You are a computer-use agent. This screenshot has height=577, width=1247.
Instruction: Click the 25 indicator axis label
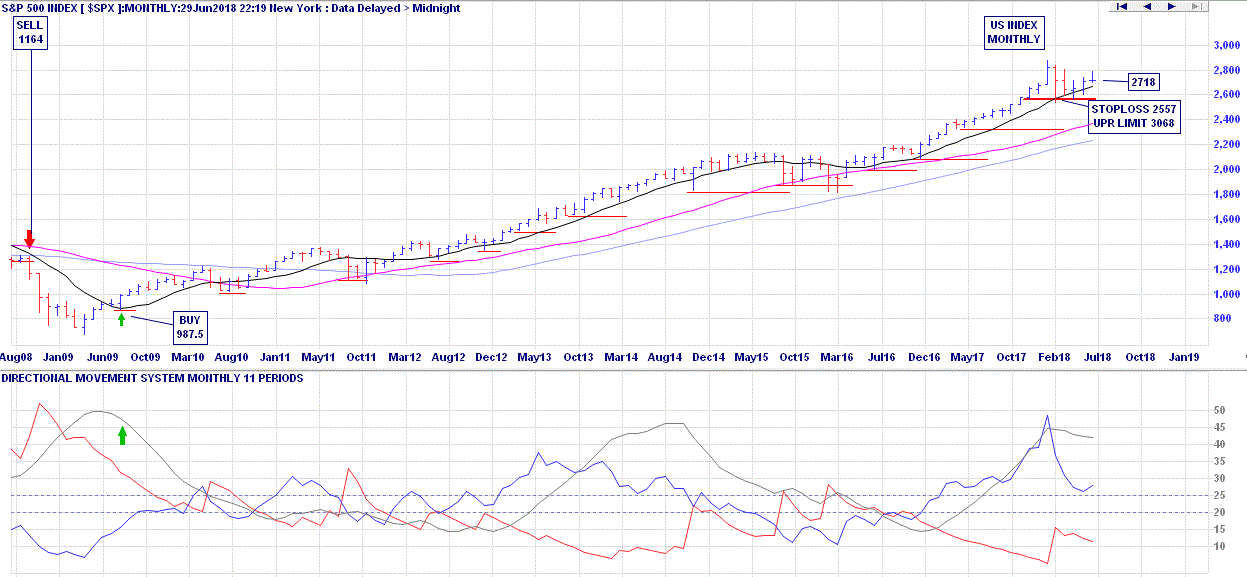click(x=1218, y=496)
